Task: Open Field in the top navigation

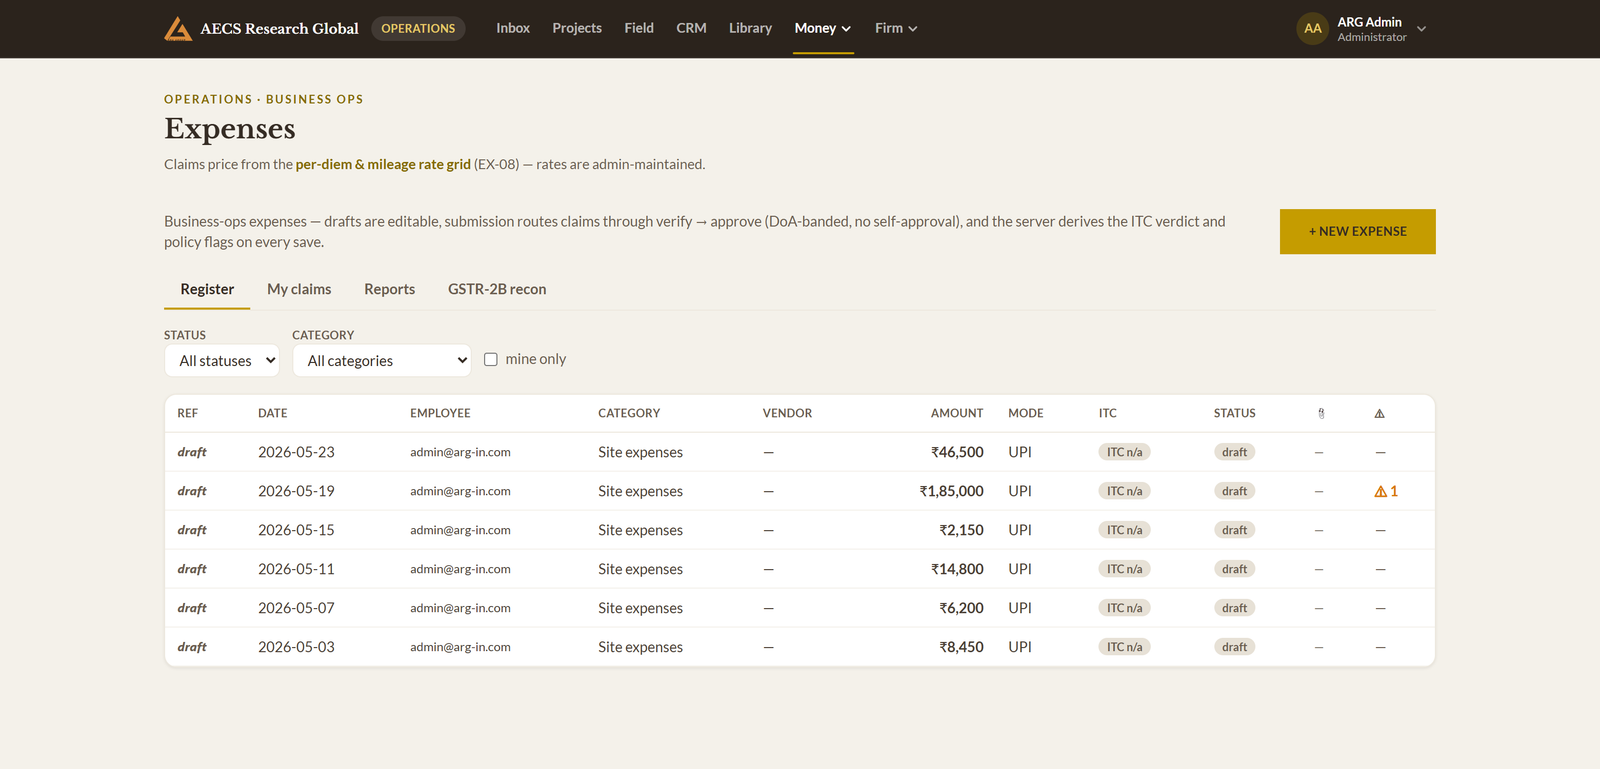Action: tap(639, 28)
